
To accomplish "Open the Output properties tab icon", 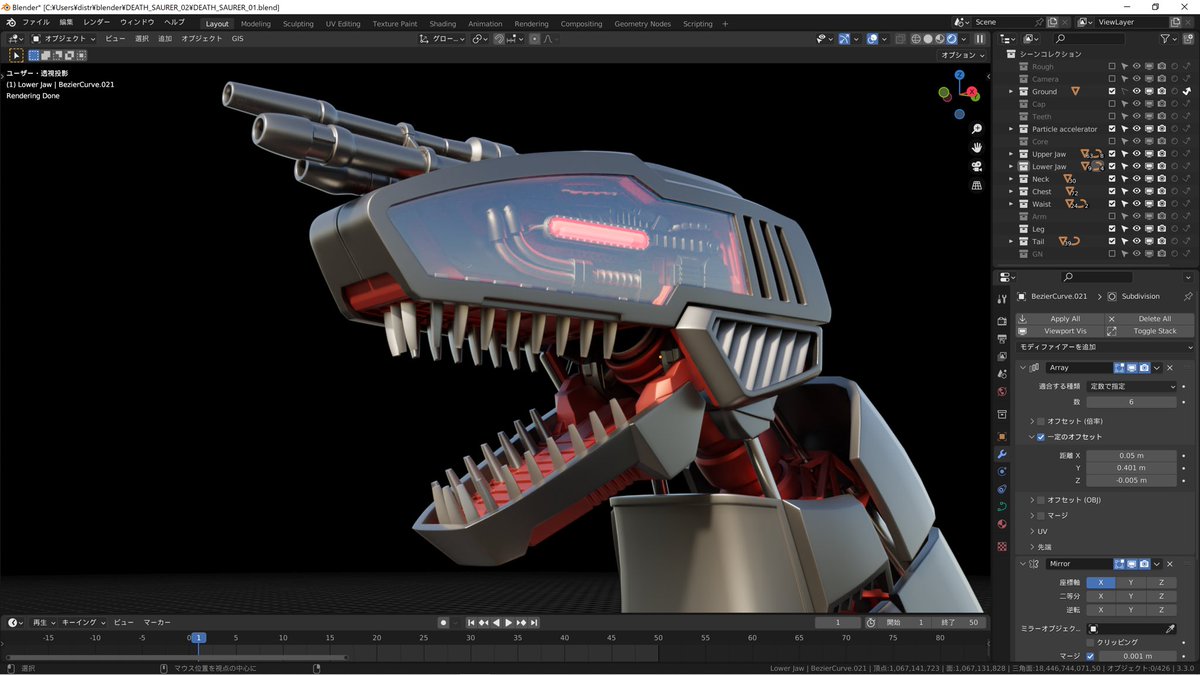I will click(1002, 339).
